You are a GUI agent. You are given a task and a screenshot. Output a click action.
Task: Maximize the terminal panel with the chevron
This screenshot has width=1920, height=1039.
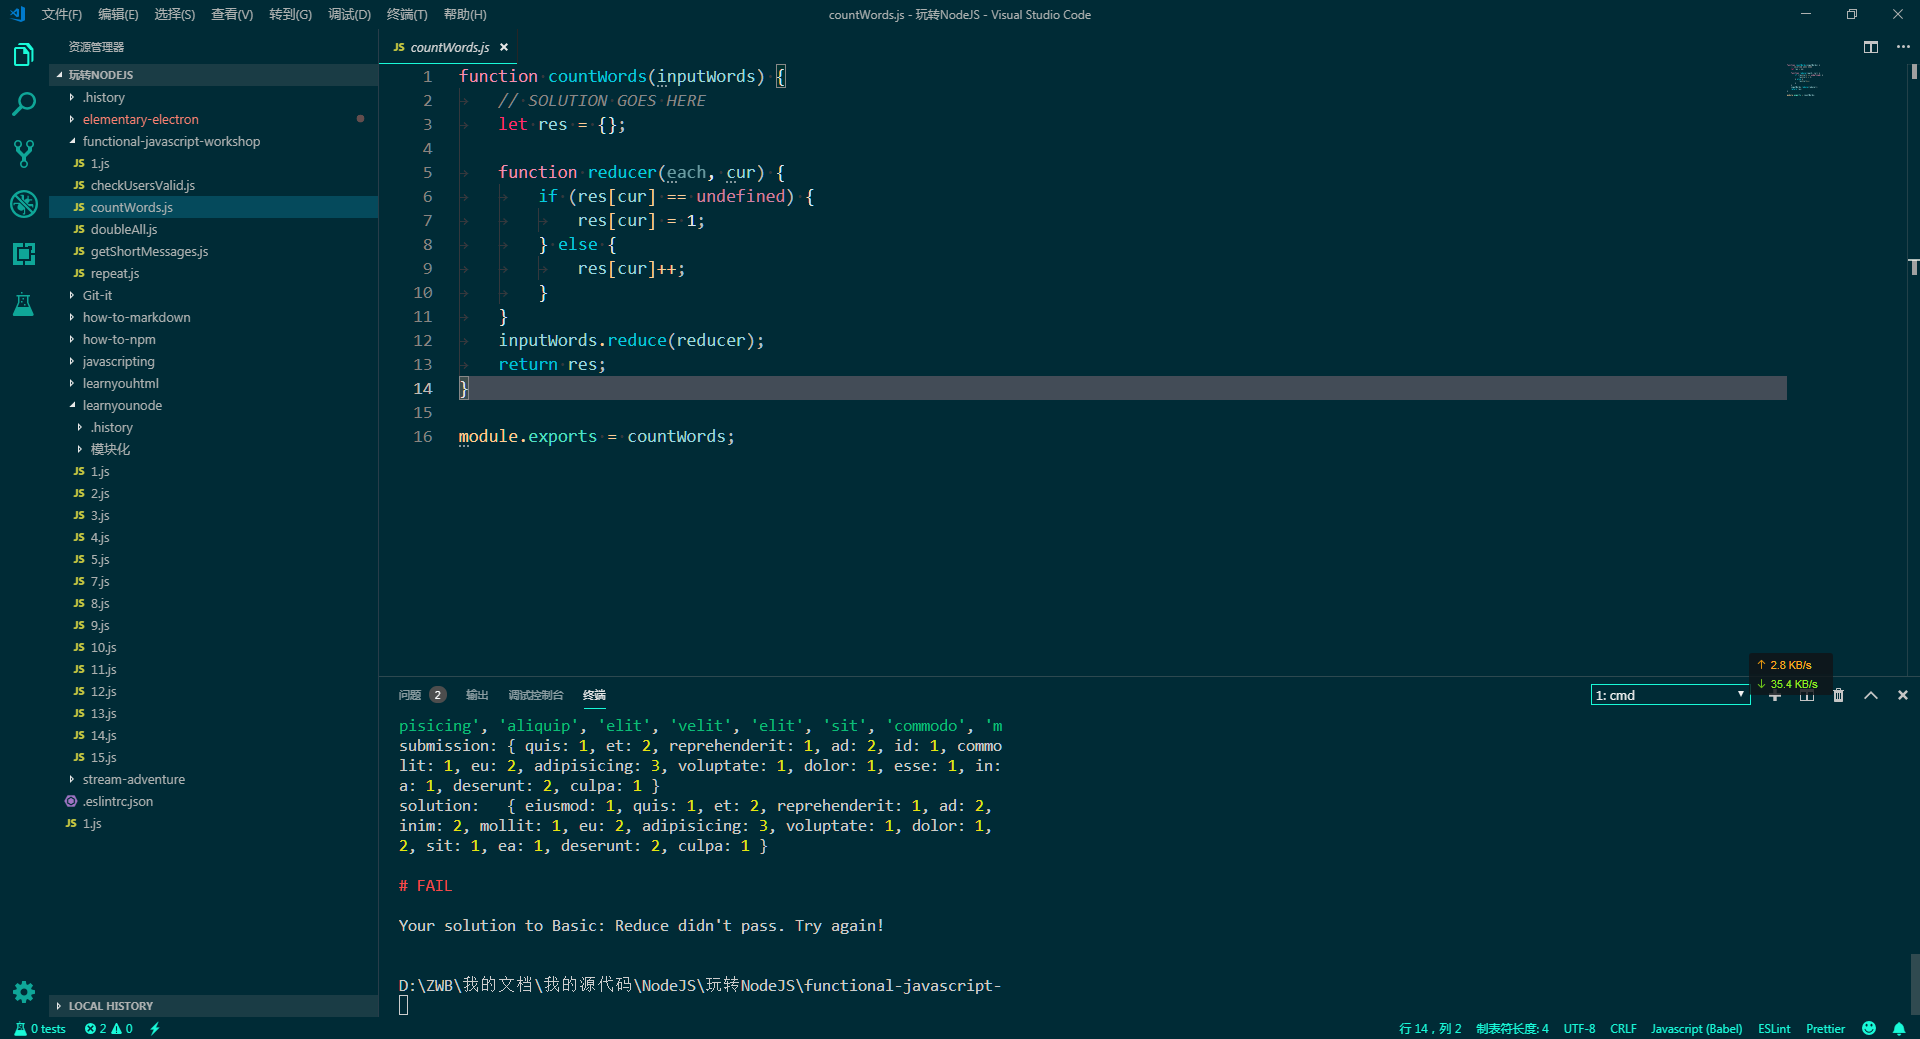point(1871,695)
